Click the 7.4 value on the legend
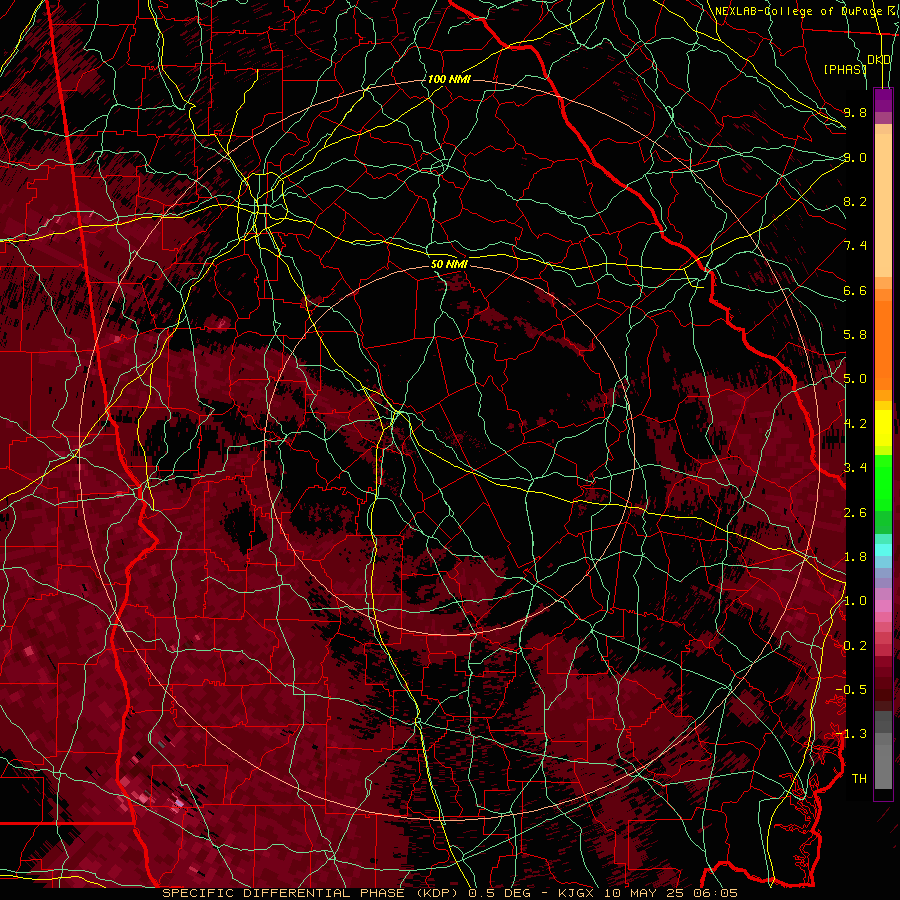Screen dimensions: 900x900 point(855,246)
